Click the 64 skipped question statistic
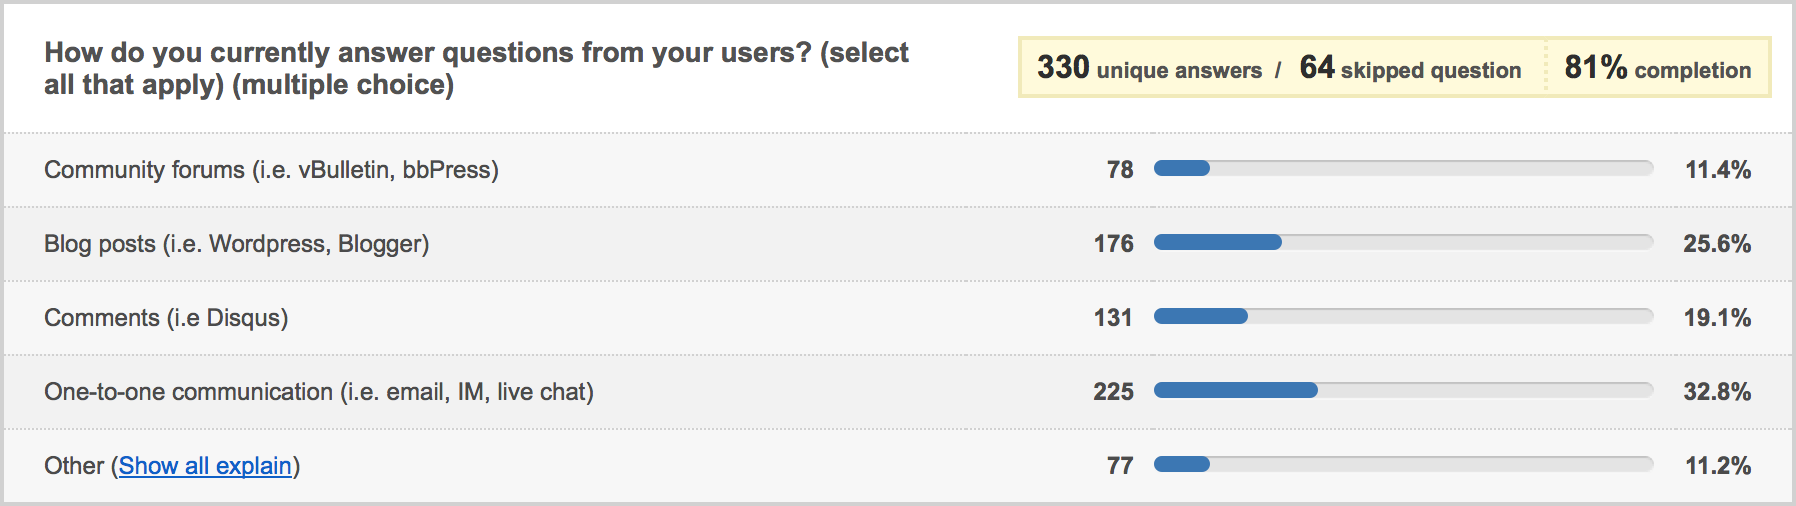 click(x=1410, y=68)
